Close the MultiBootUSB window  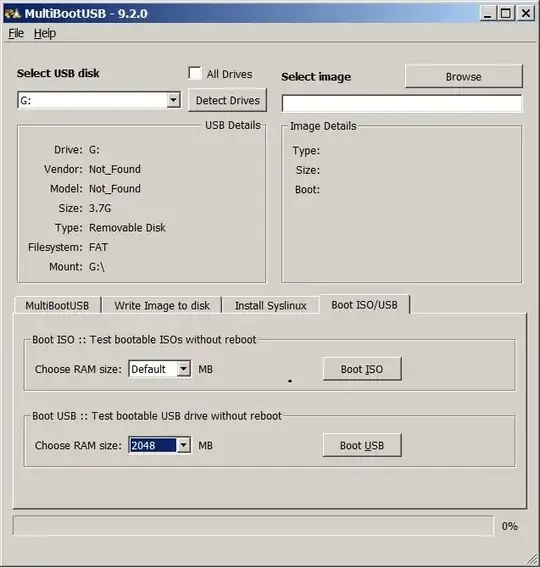pyautogui.click(x=526, y=14)
